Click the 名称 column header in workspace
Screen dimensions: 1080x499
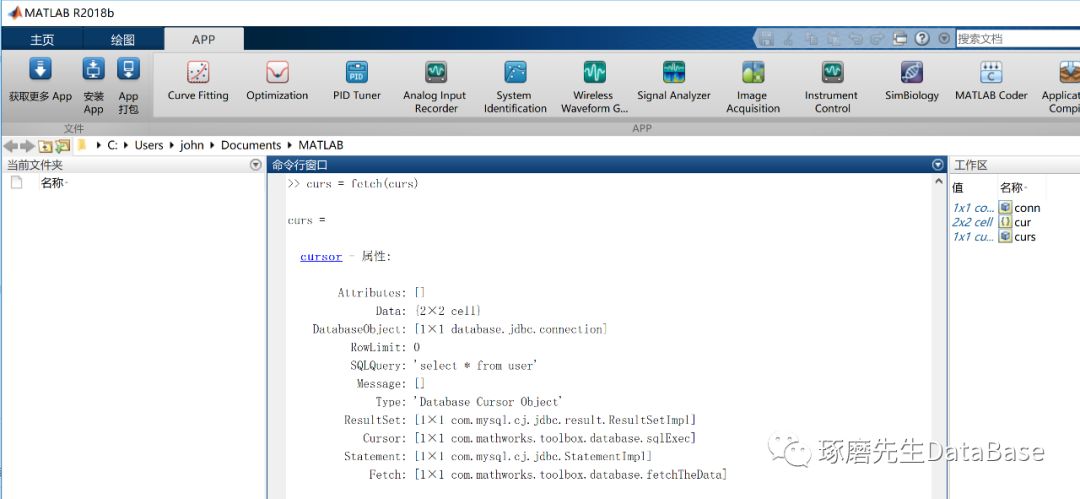click(x=1012, y=187)
